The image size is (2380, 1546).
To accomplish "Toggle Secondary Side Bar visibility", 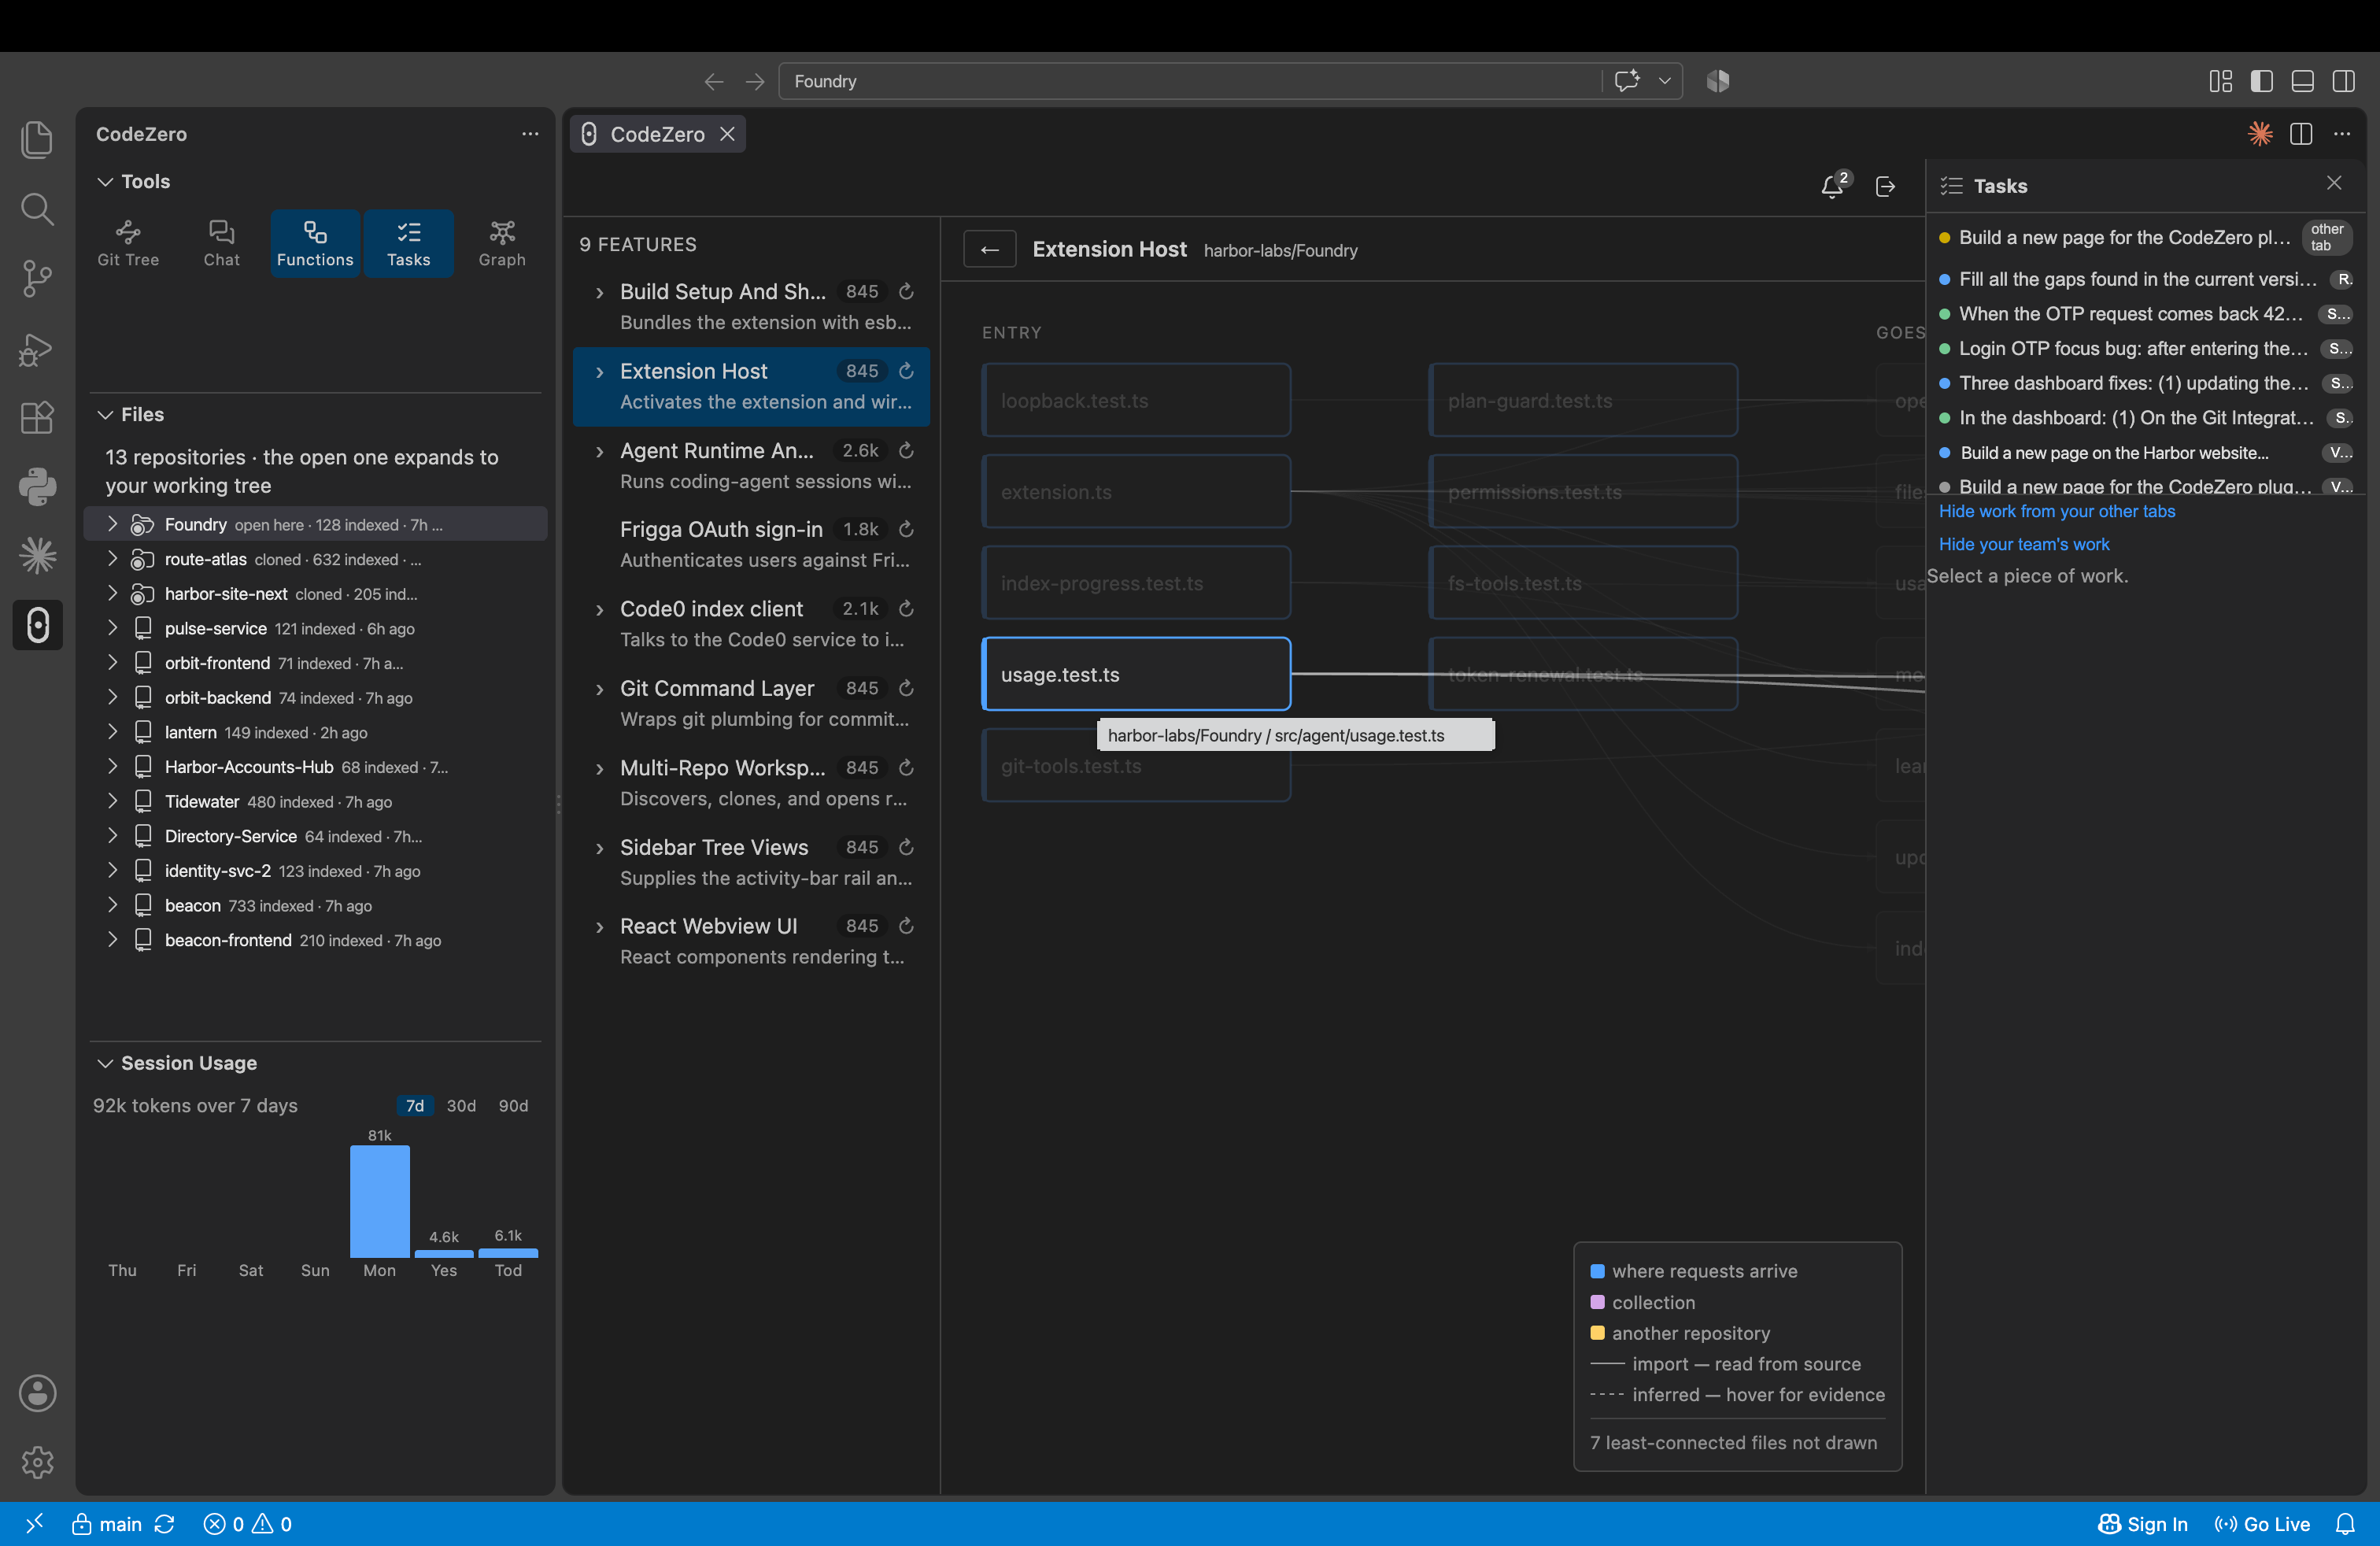I will click(x=2343, y=81).
